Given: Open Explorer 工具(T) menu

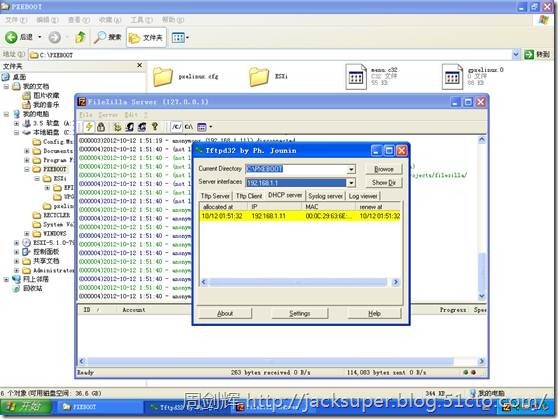Looking at the screenshot, I should (141, 20).
